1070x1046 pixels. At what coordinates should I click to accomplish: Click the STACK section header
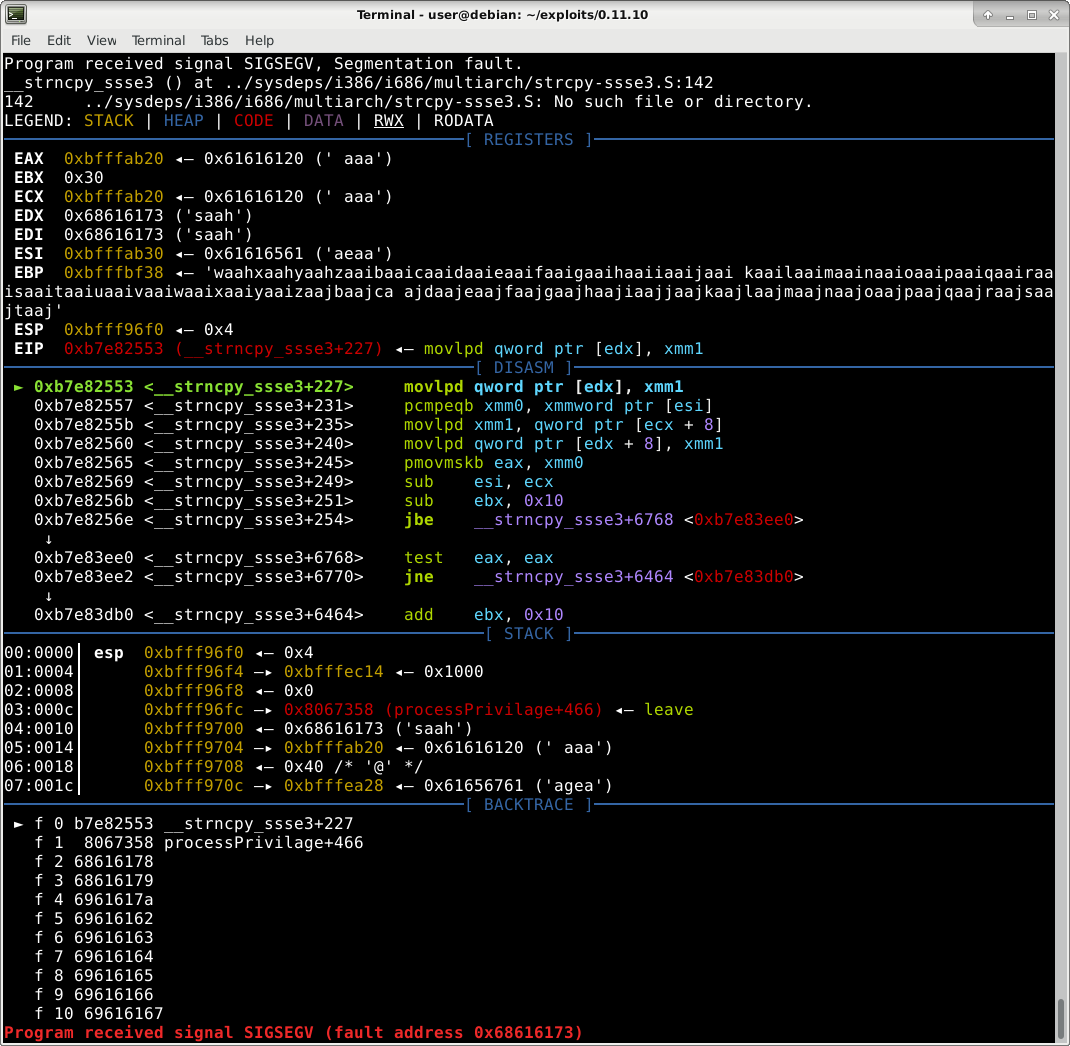pos(528,633)
